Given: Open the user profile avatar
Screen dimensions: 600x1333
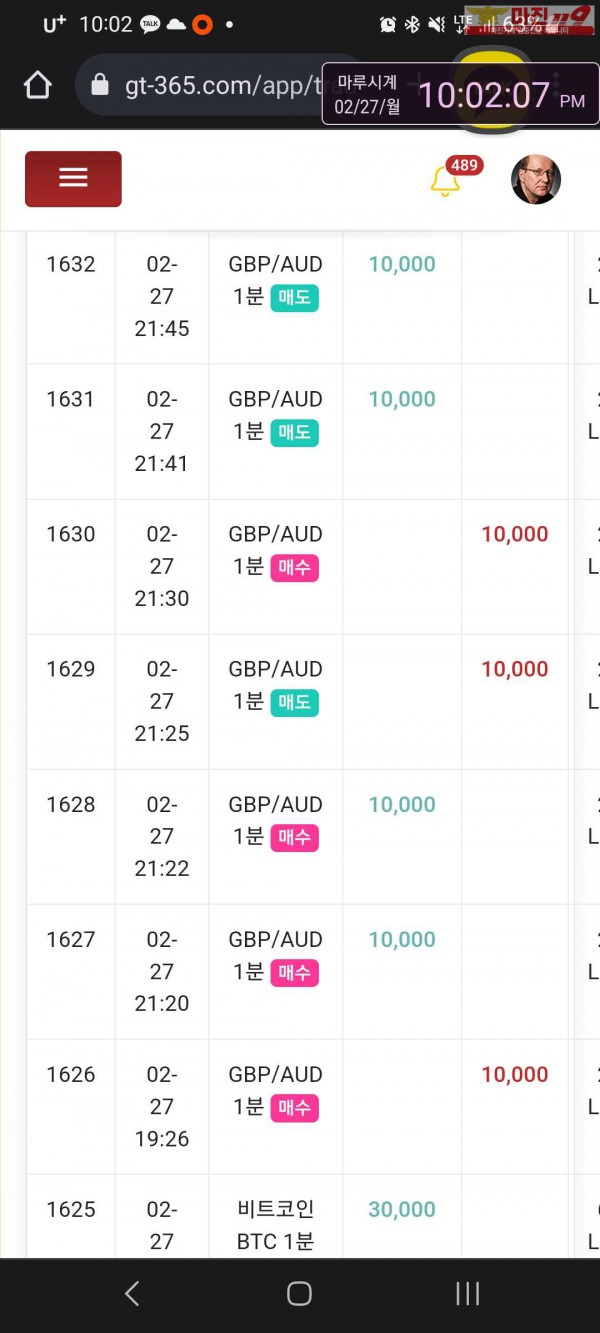Looking at the screenshot, I should coord(536,180).
